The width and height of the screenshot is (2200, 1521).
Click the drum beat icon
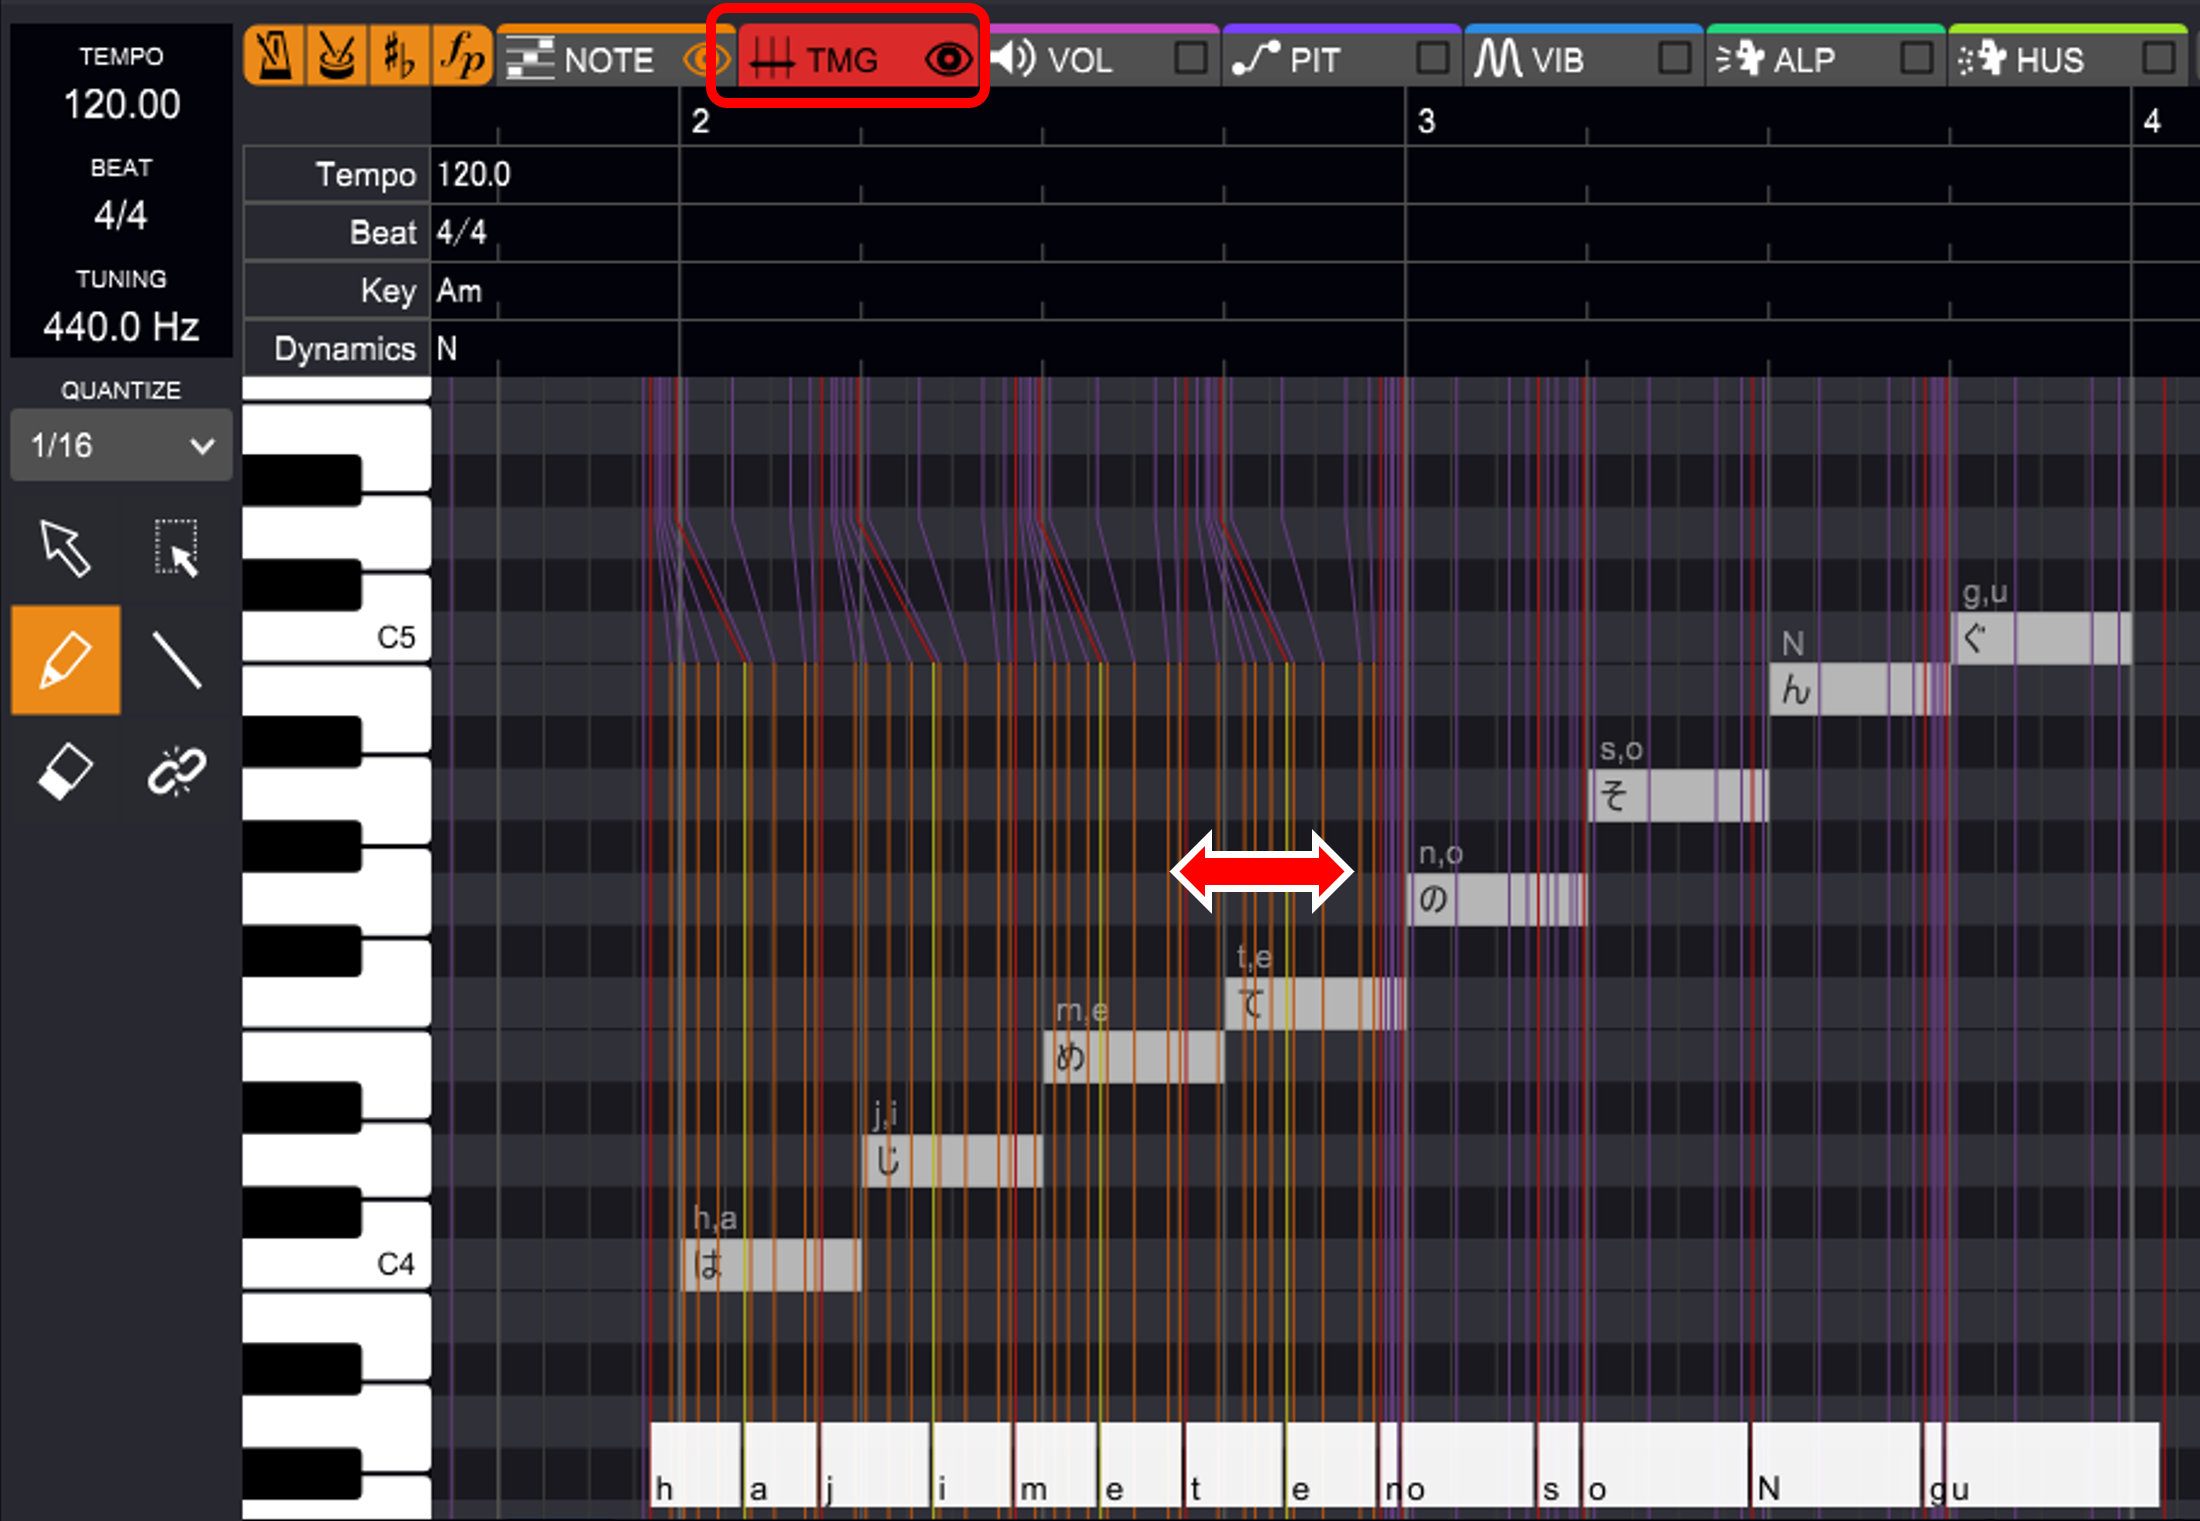[x=336, y=57]
